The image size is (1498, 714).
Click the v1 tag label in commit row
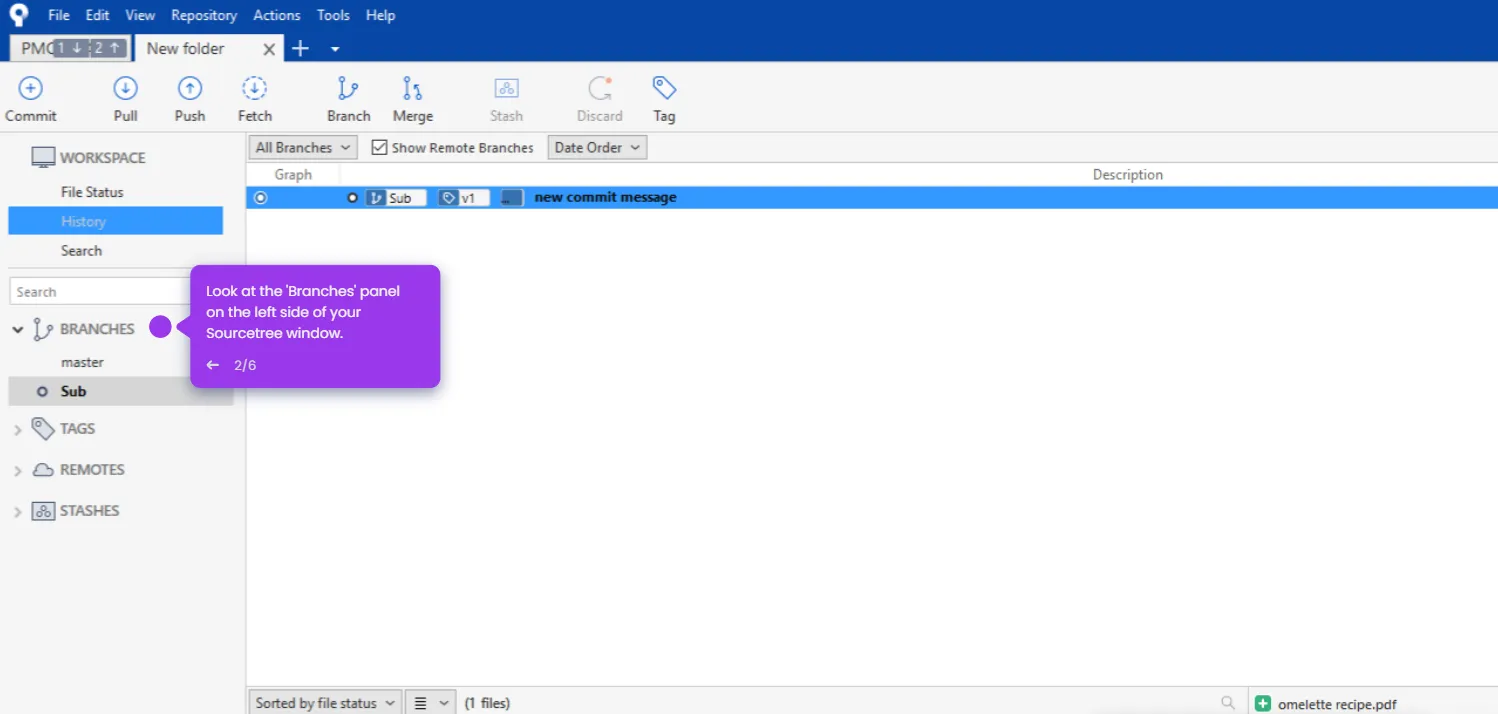coord(464,198)
